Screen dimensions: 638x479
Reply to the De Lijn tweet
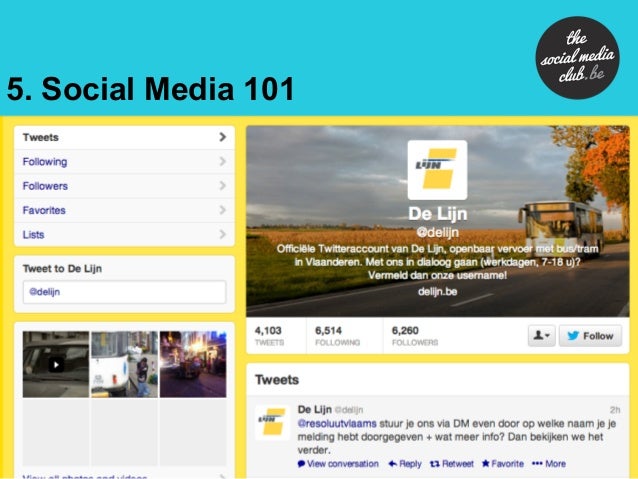[405, 464]
